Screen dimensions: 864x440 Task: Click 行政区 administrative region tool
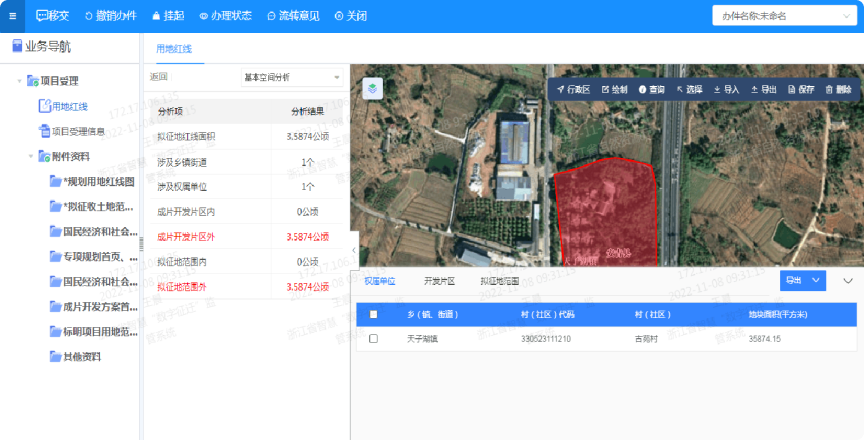[x=573, y=89]
